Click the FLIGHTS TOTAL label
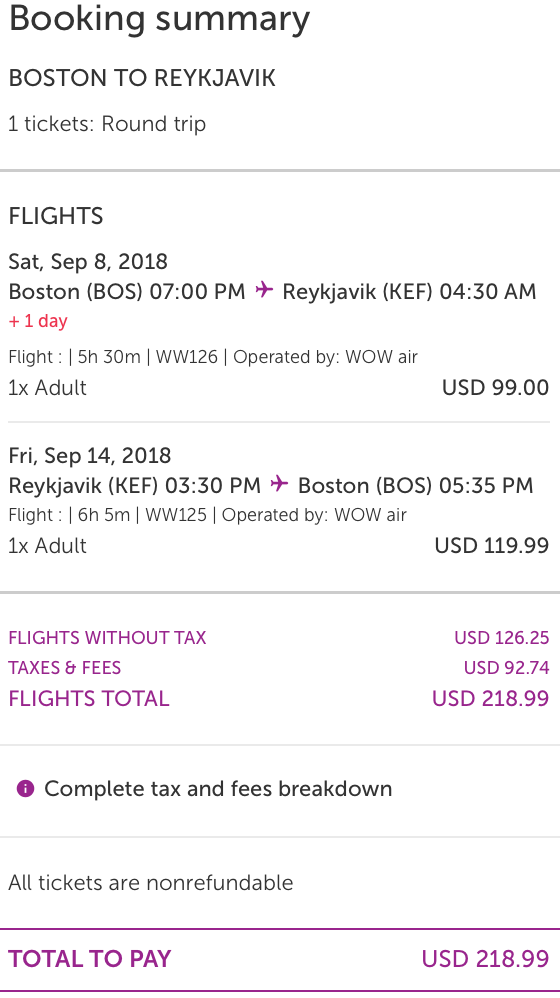 point(89,699)
